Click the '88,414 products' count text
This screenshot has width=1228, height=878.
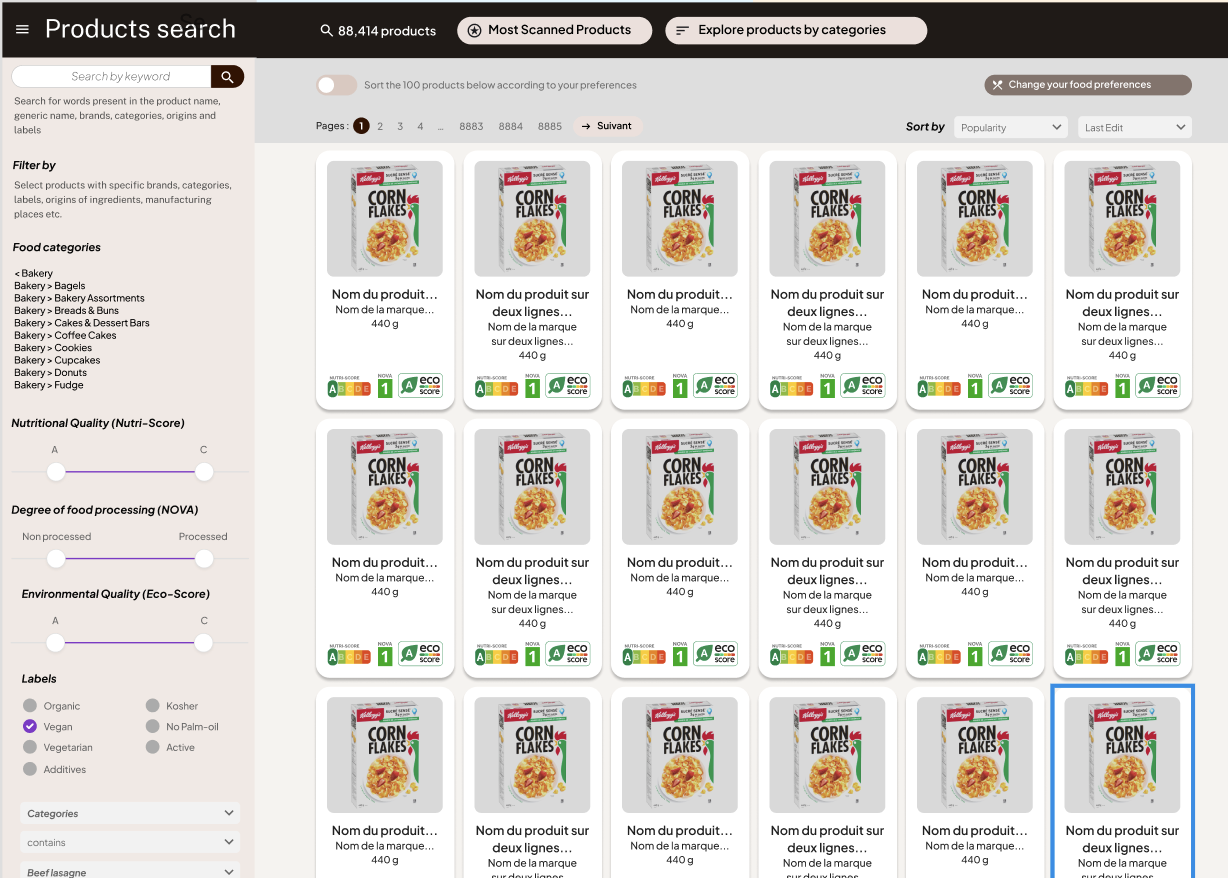click(x=387, y=31)
